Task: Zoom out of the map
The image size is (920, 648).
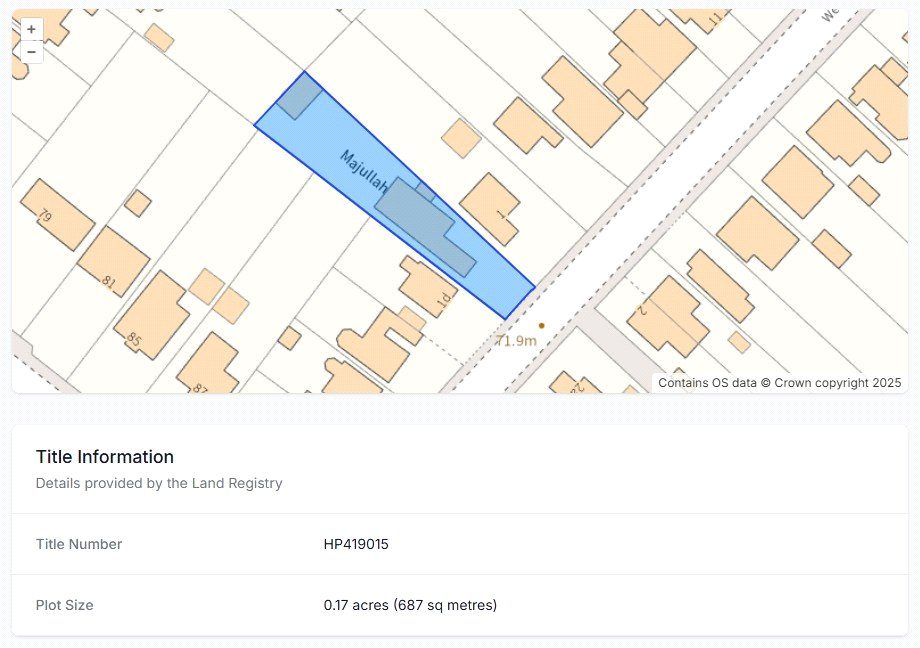Action: click(32, 52)
